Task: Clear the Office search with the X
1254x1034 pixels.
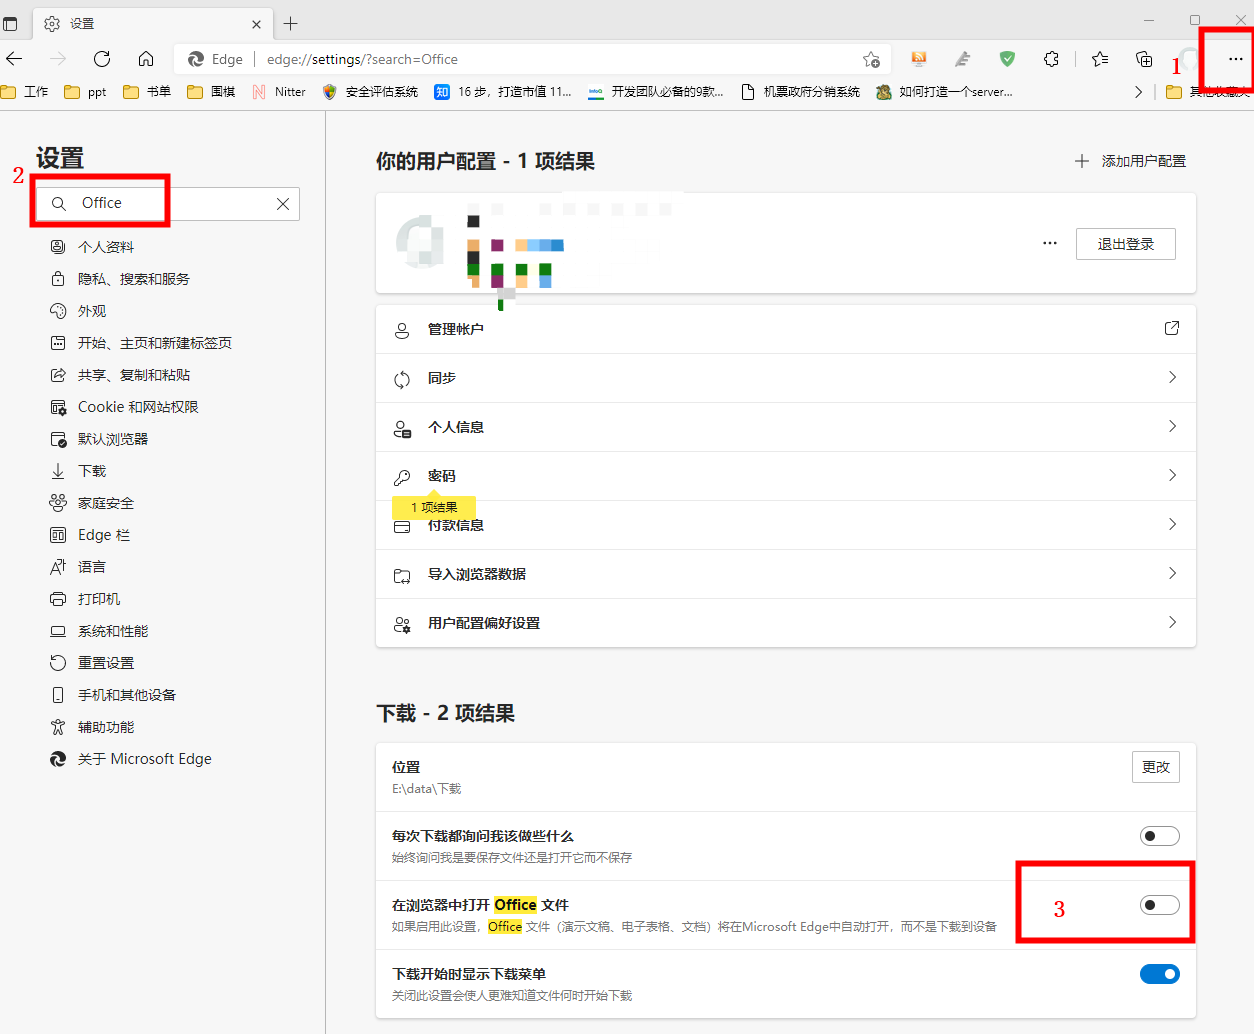Action: [x=283, y=203]
